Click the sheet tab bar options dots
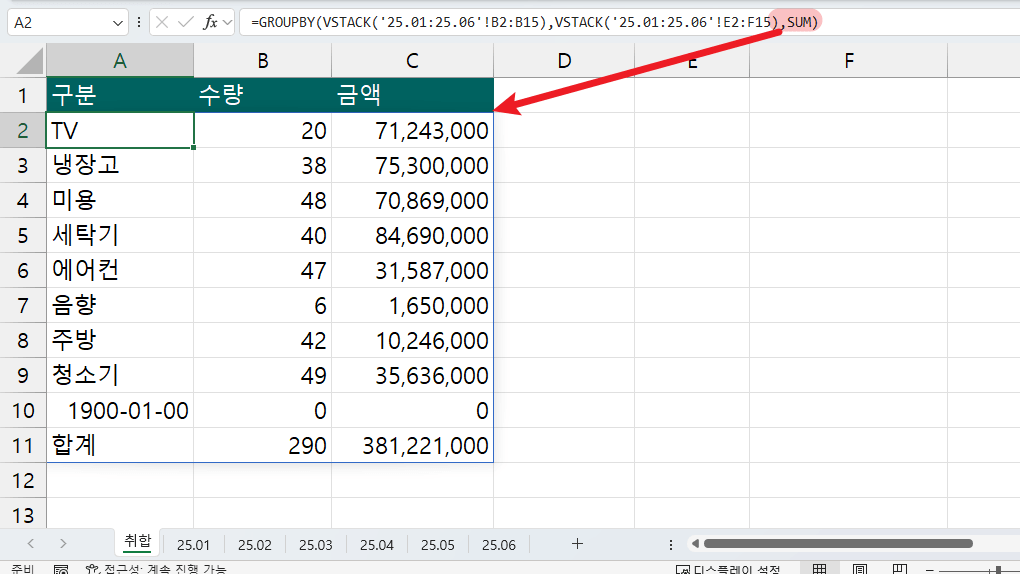 671,545
